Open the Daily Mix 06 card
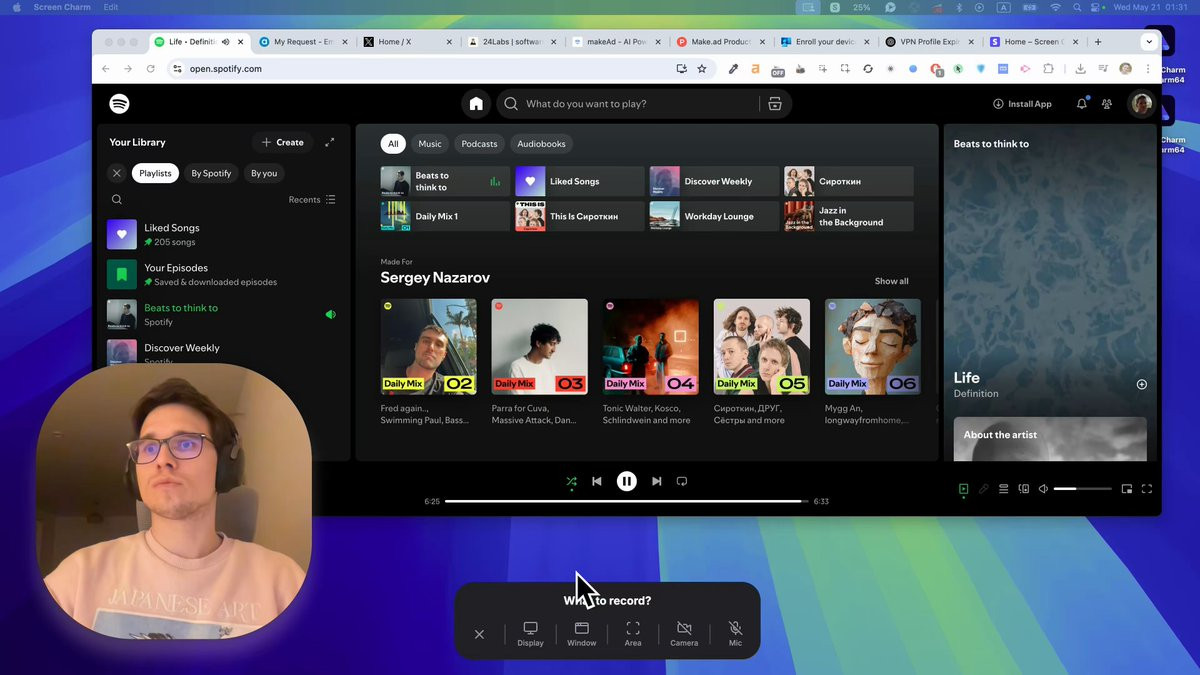The image size is (1200, 675). [873, 360]
